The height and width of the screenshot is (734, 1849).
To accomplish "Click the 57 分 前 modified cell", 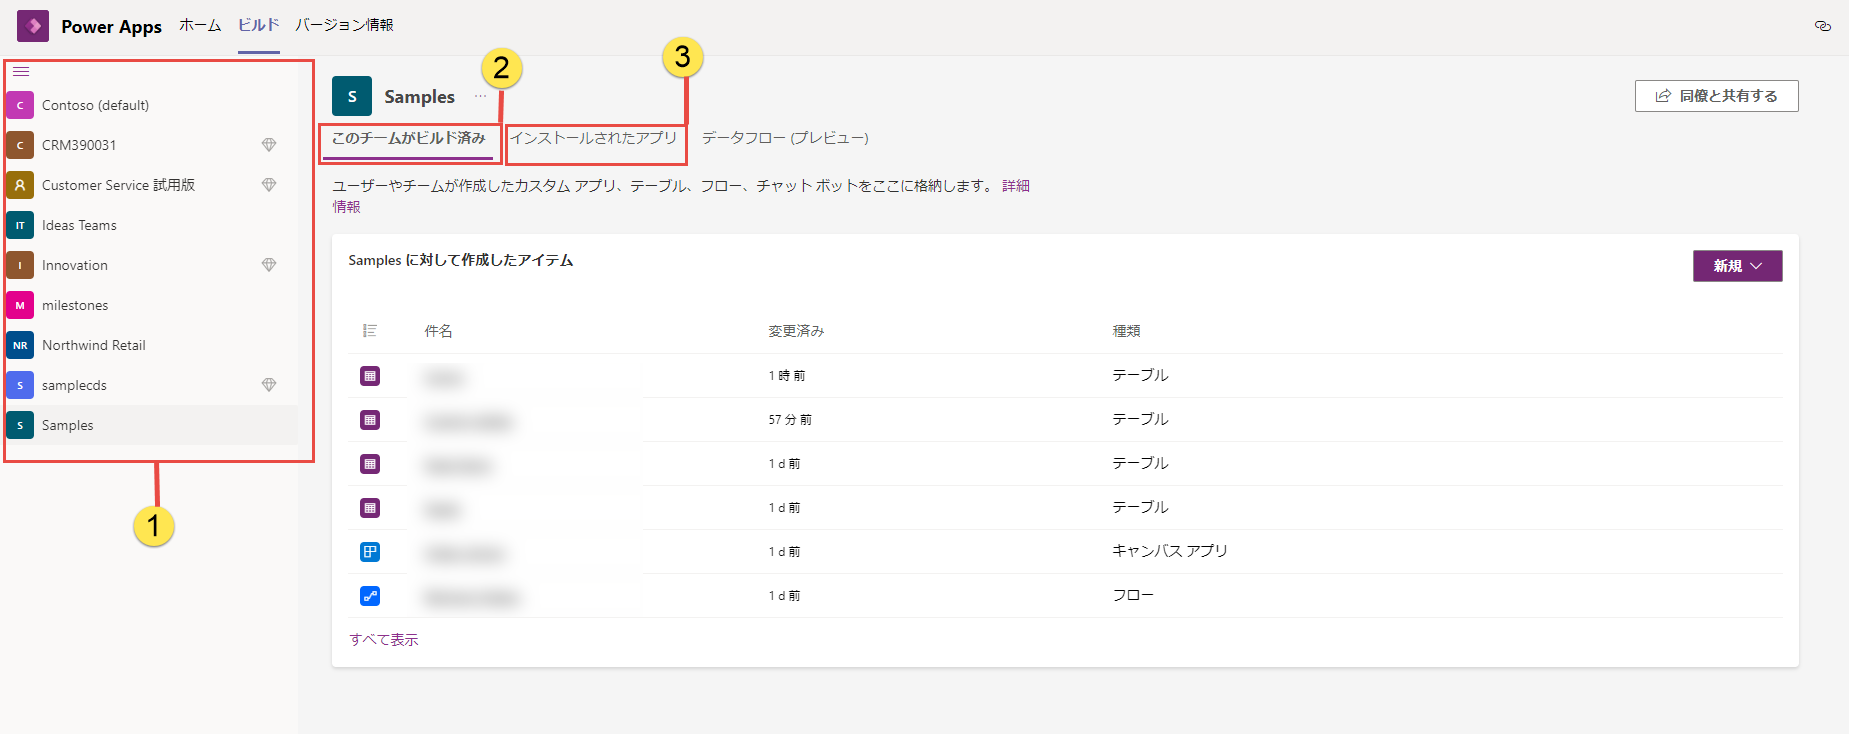I will [x=790, y=420].
